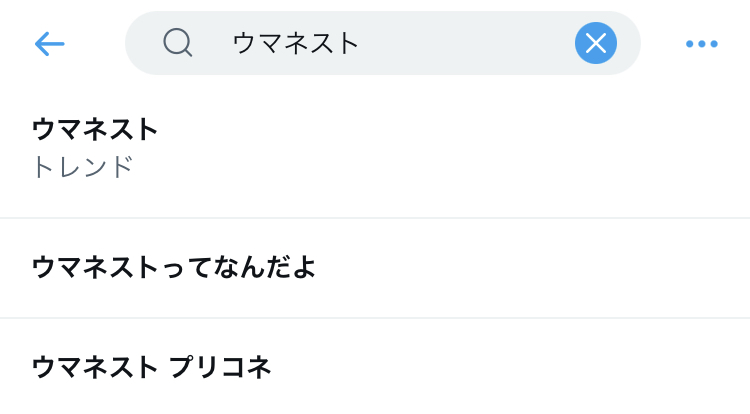This screenshot has height=414, width=750.
Task: Select the ウマネスト trend suggestion
Action: 96,130
